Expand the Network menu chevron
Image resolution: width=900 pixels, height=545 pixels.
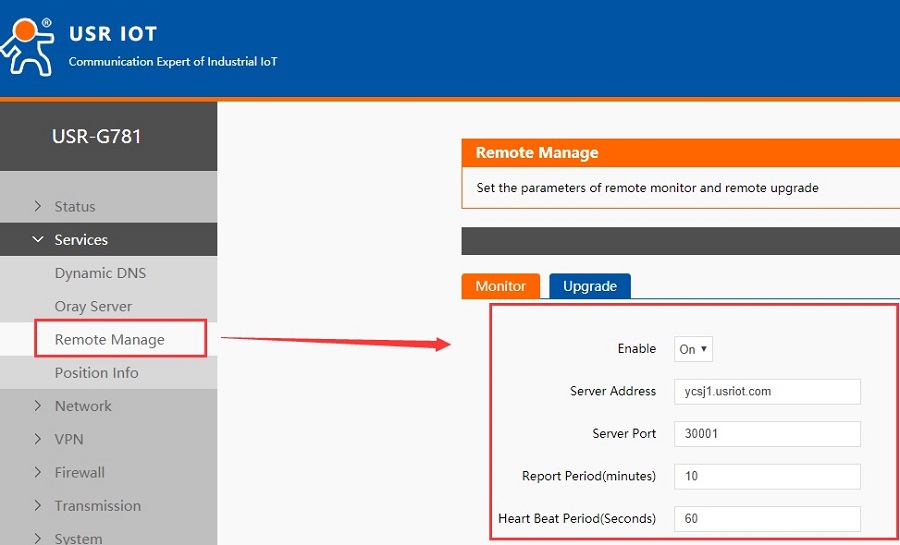tap(38, 406)
